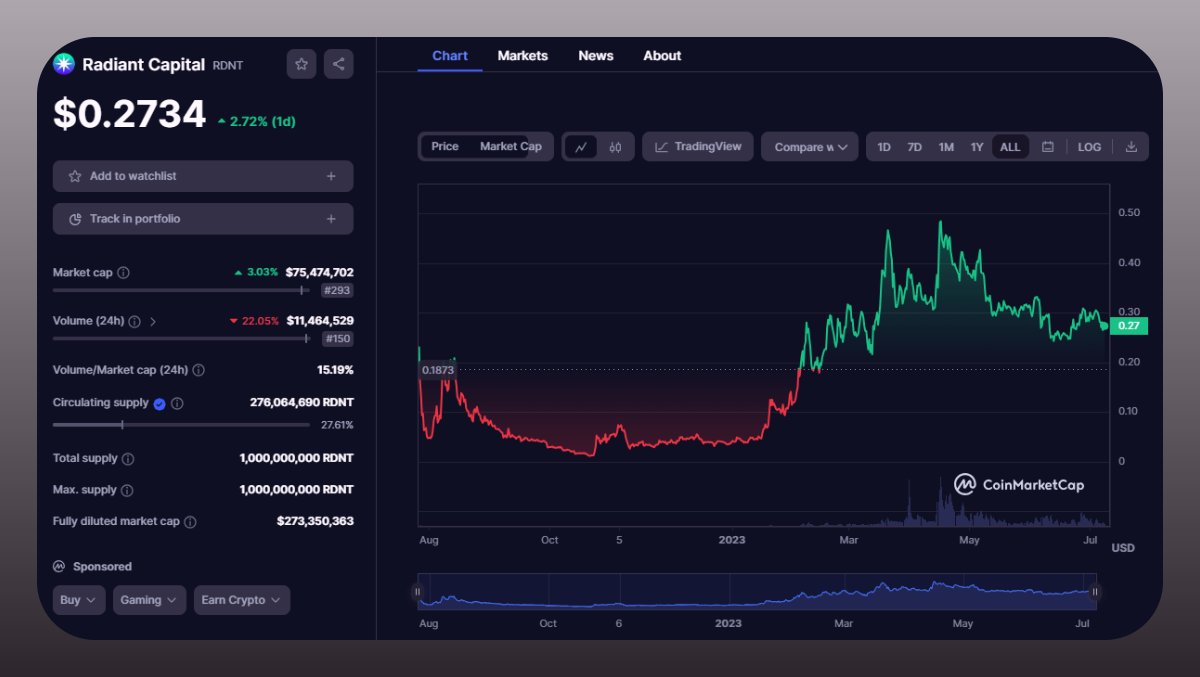1200x677 pixels.
Task: Click the plus icon on Track in portfolio
Action: (331, 219)
